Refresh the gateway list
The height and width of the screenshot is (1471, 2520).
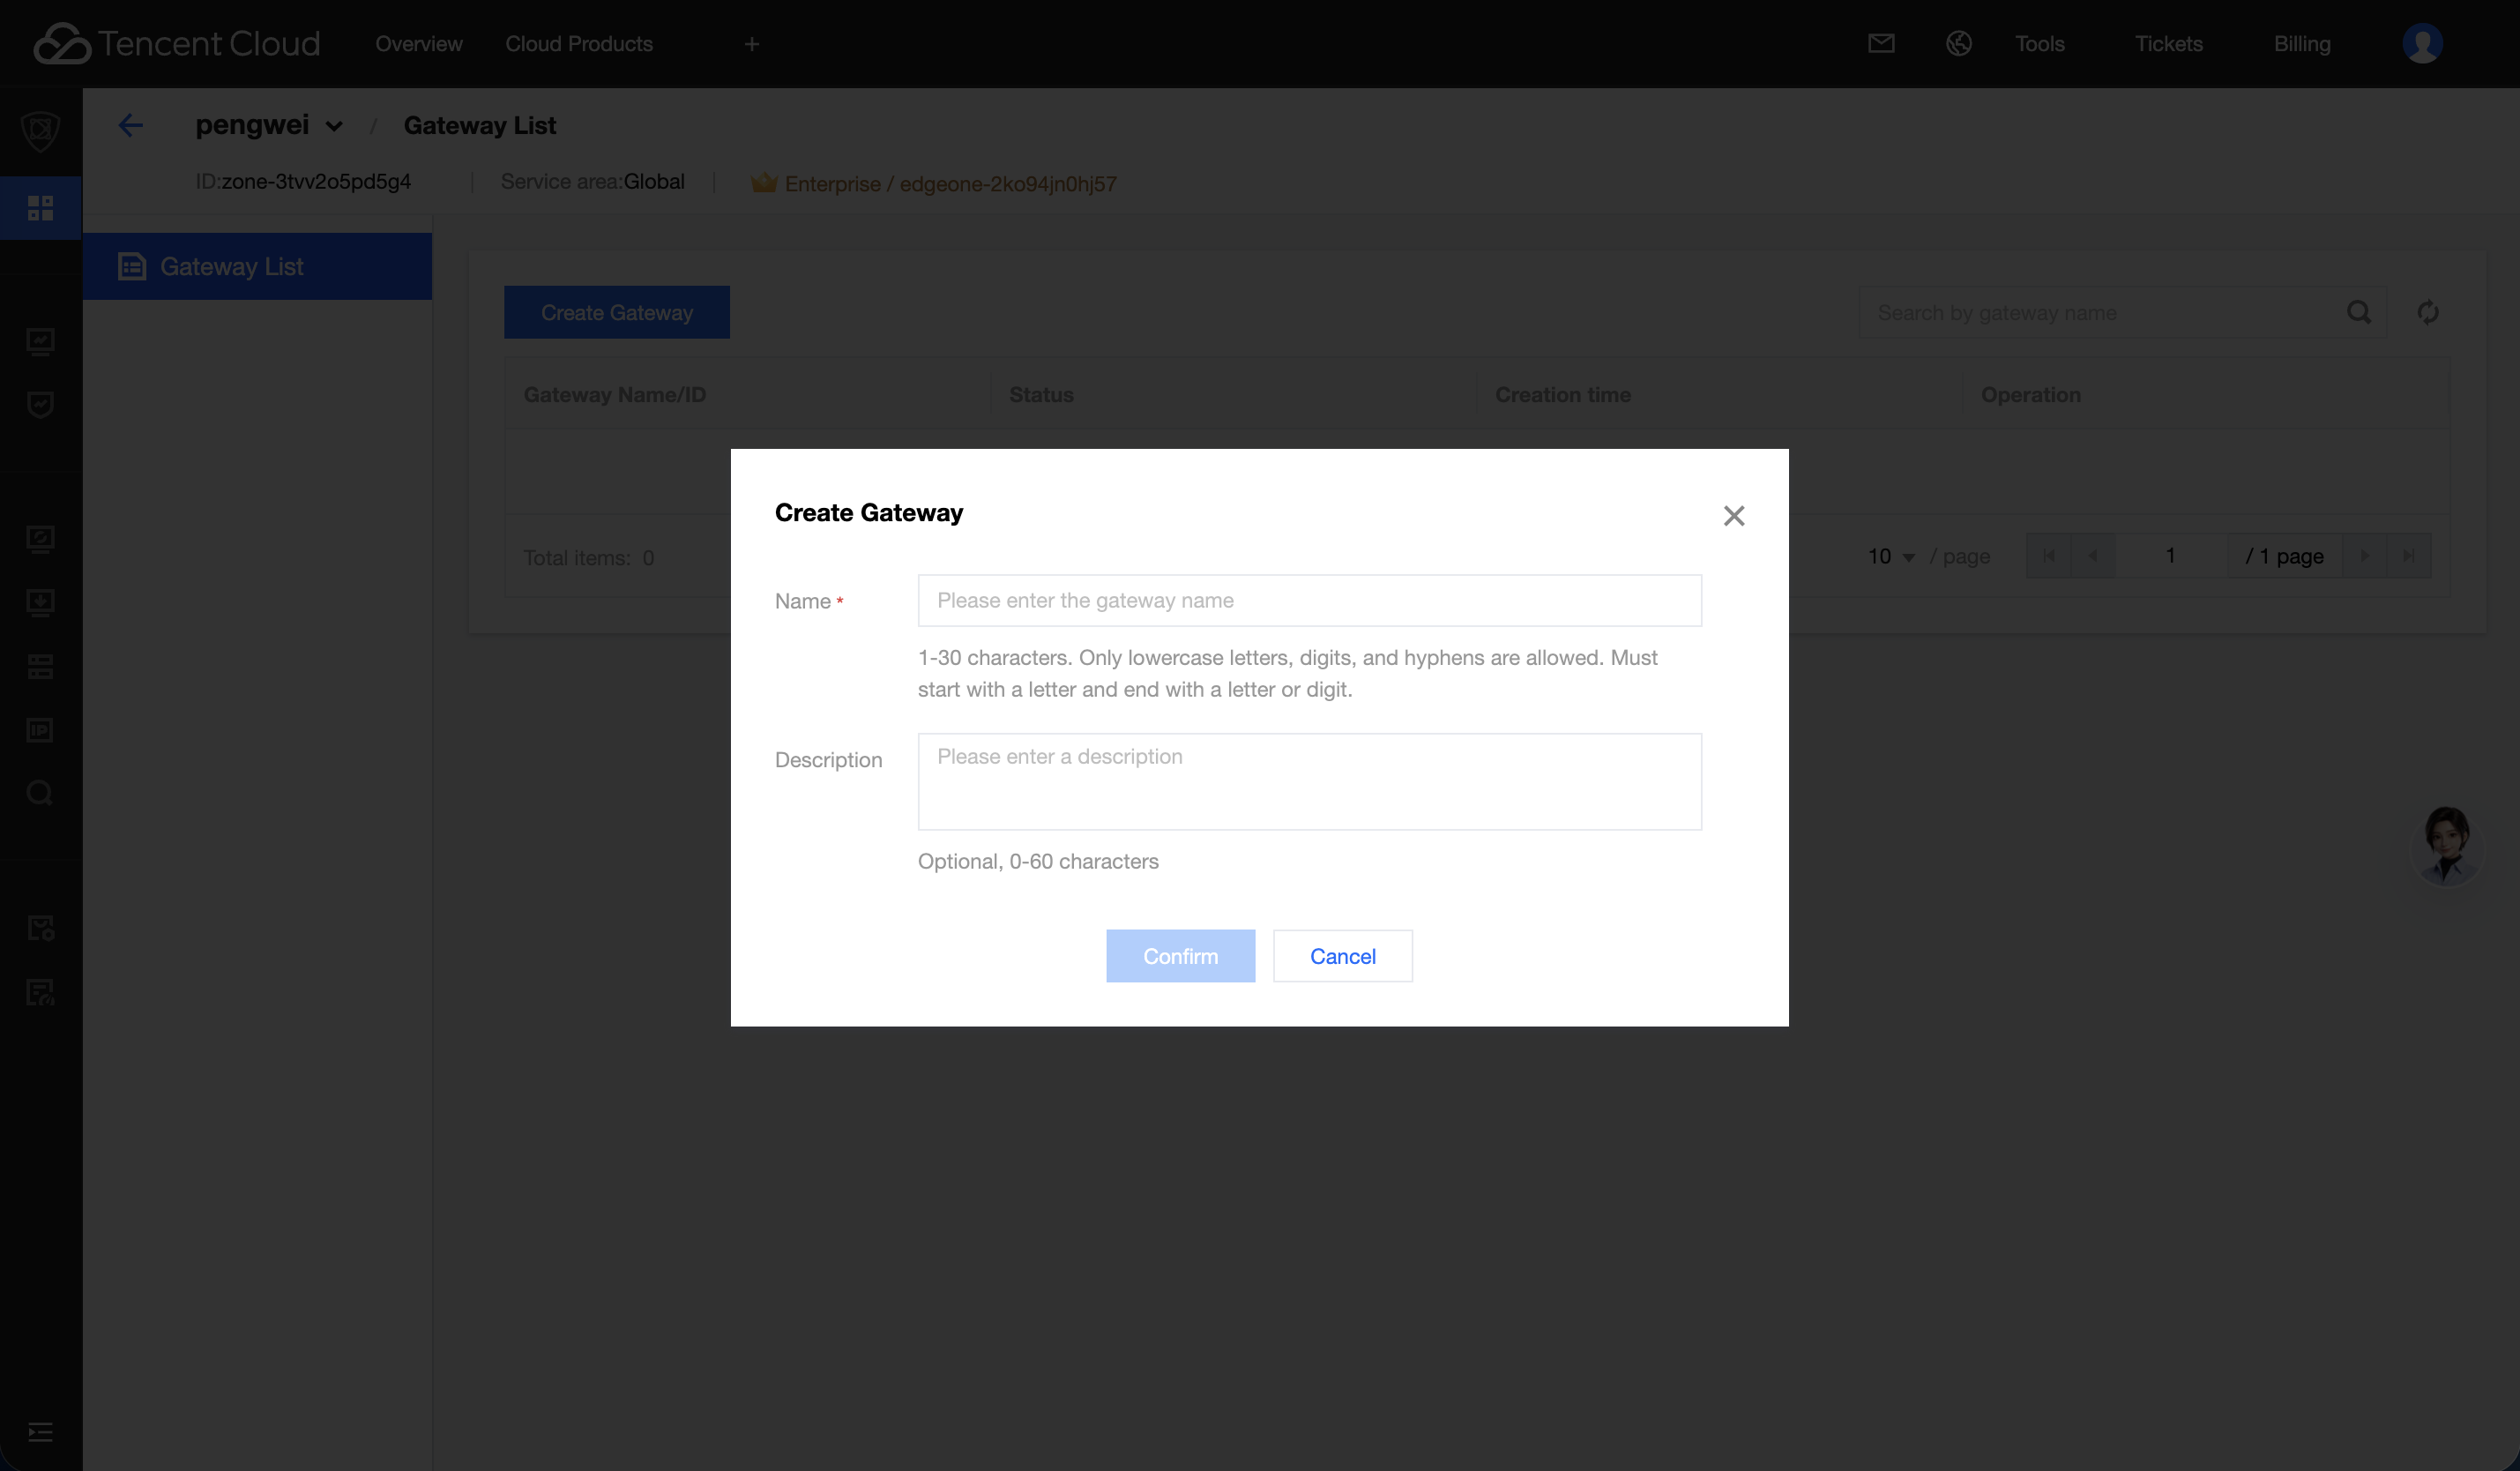coord(2428,312)
